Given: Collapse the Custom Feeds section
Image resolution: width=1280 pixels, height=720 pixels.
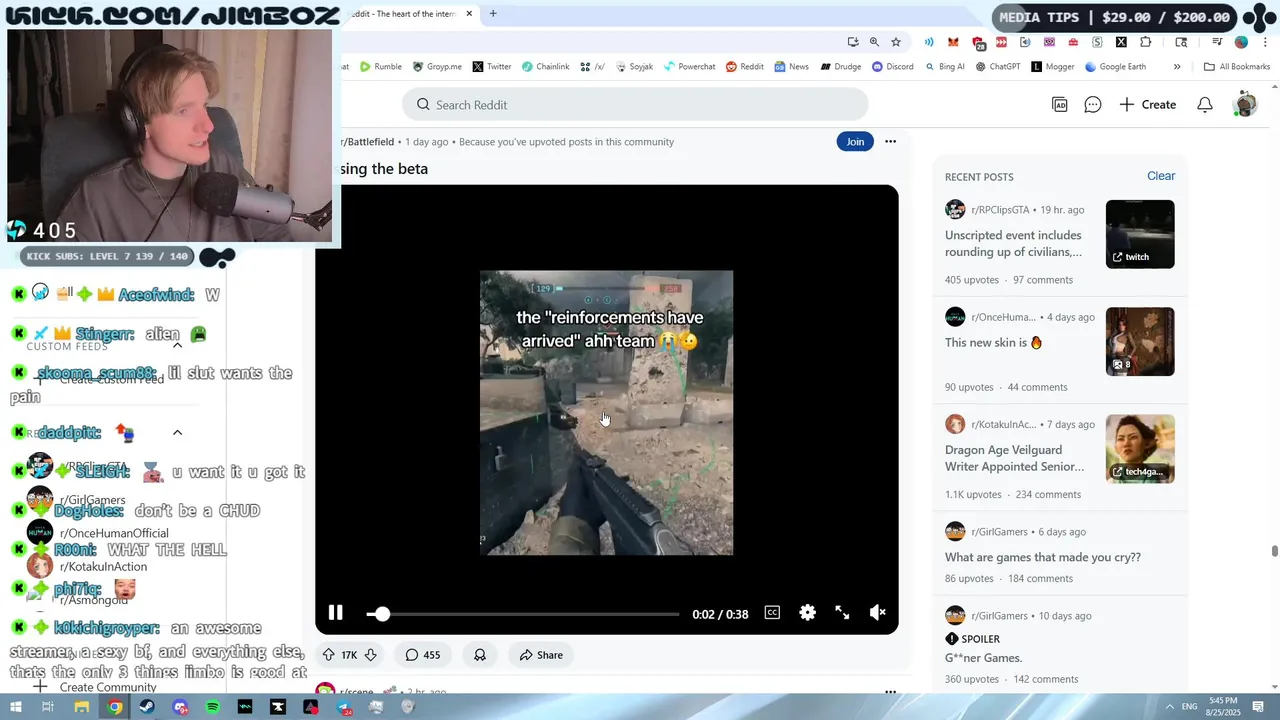Looking at the screenshot, I should coord(177,345).
